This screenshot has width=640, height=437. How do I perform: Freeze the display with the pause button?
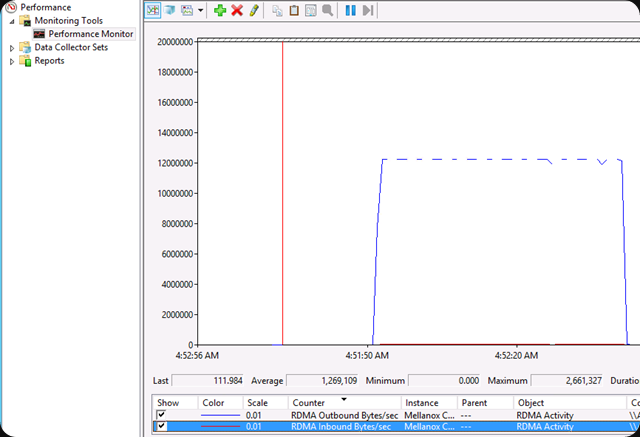(351, 10)
